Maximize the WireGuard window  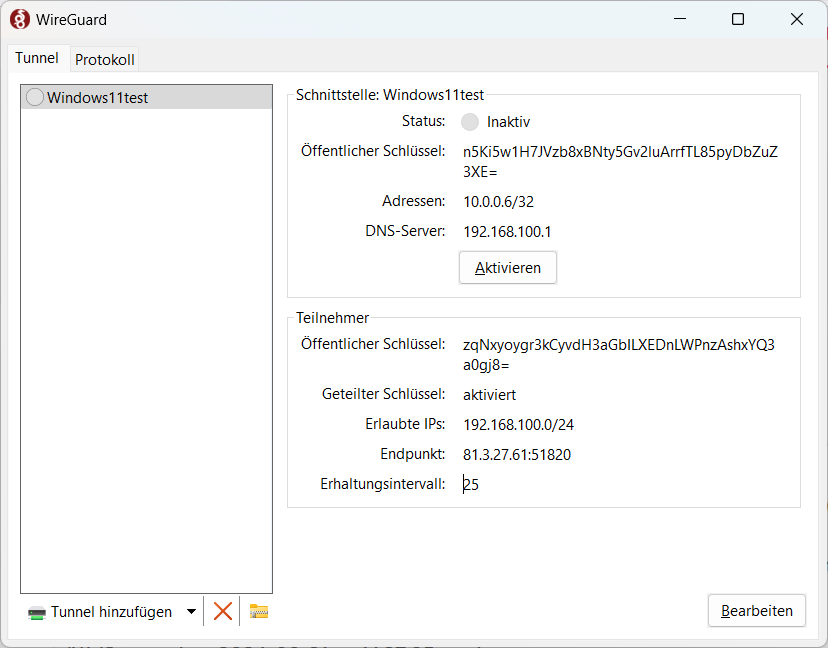click(738, 20)
